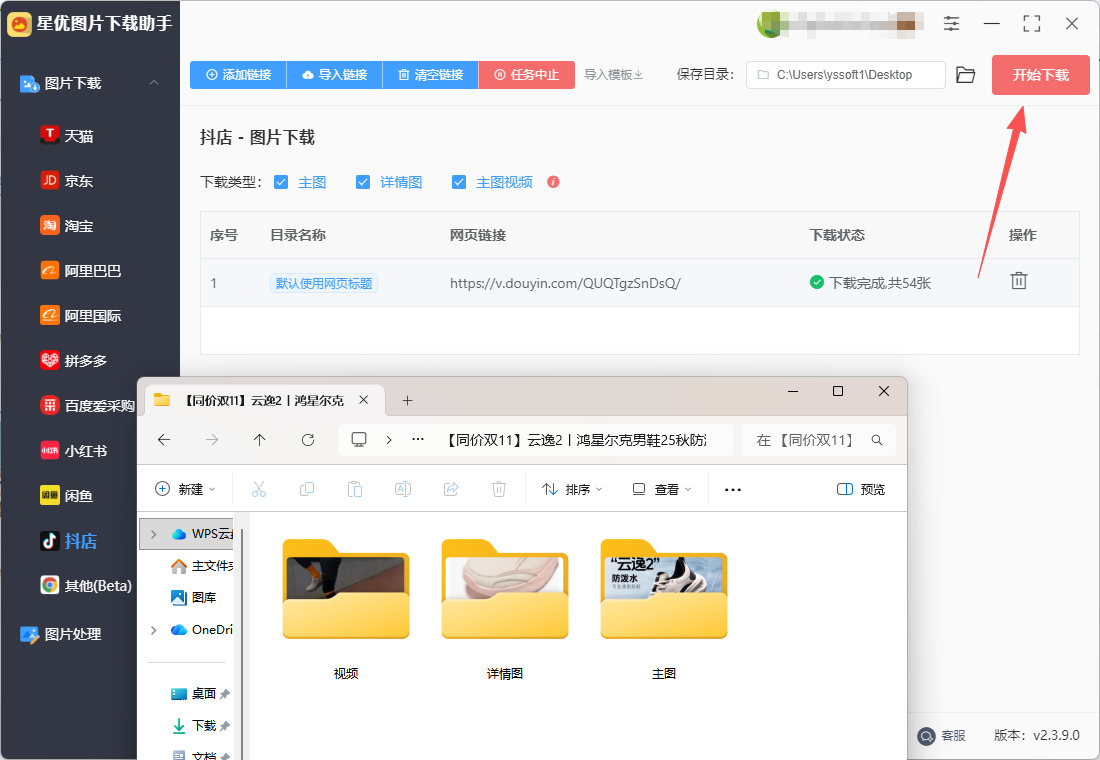Click the 保存目录 path field
The image size is (1100, 760).
coord(845,74)
